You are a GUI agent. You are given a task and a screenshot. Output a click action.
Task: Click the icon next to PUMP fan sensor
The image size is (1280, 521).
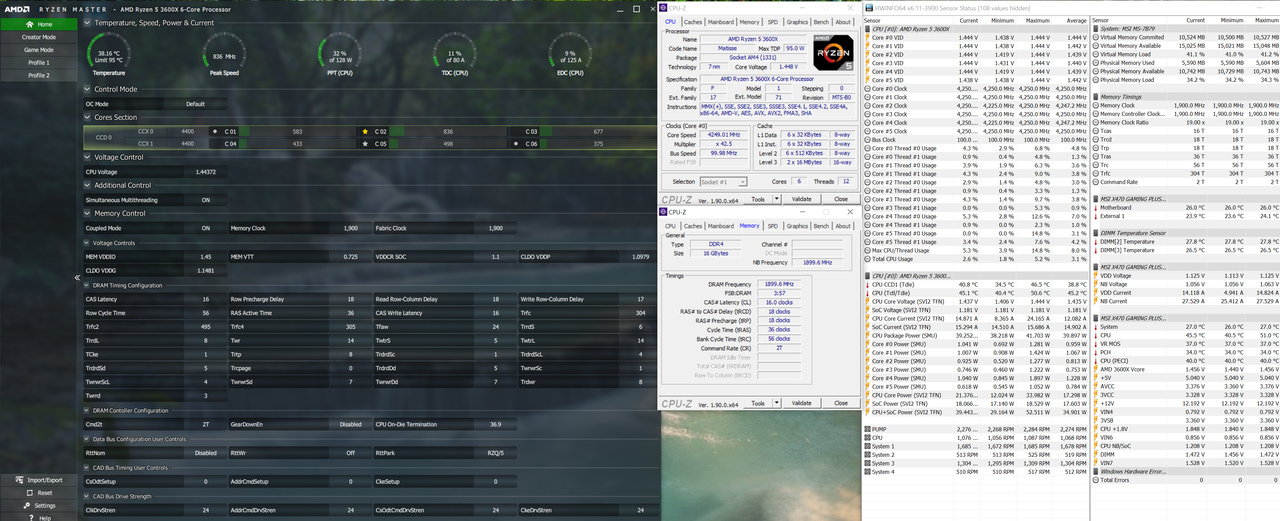[x=867, y=429]
